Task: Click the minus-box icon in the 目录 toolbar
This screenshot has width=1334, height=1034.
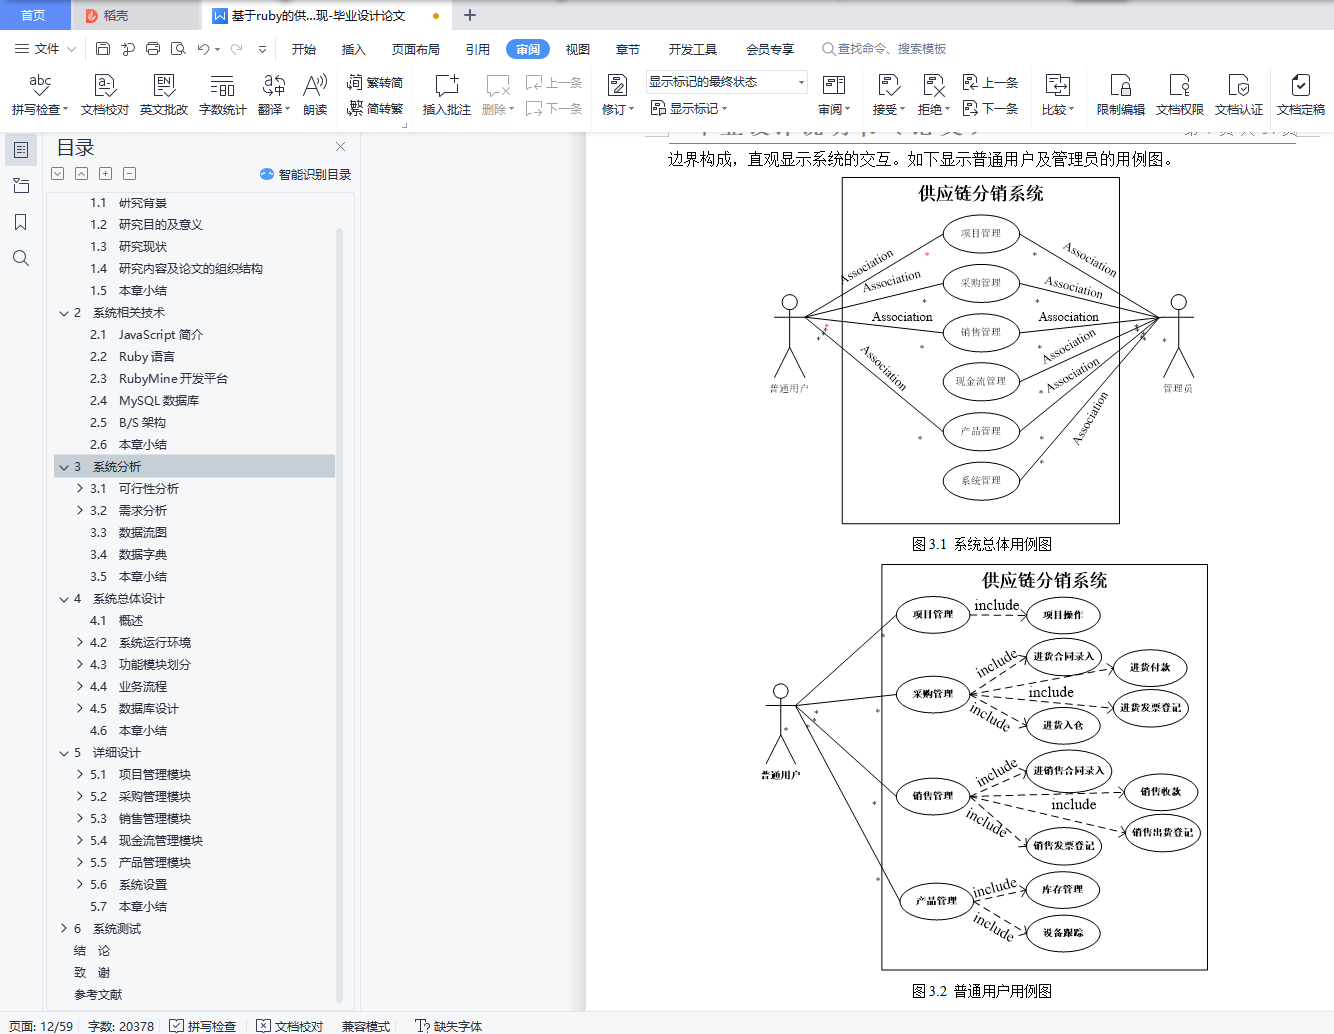Action: point(129,174)
